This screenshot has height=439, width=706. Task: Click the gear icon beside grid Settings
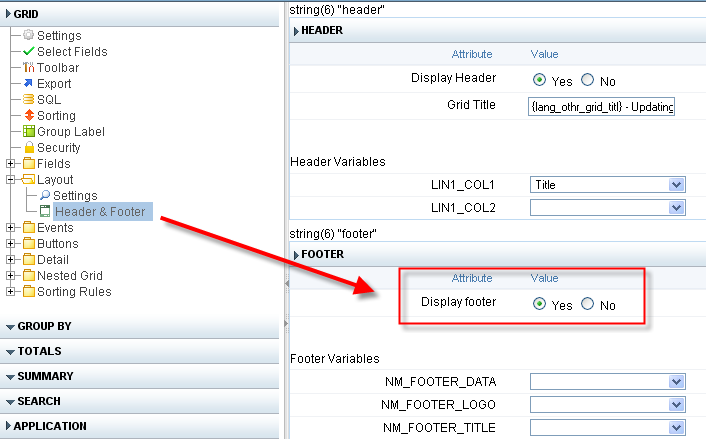28,35
